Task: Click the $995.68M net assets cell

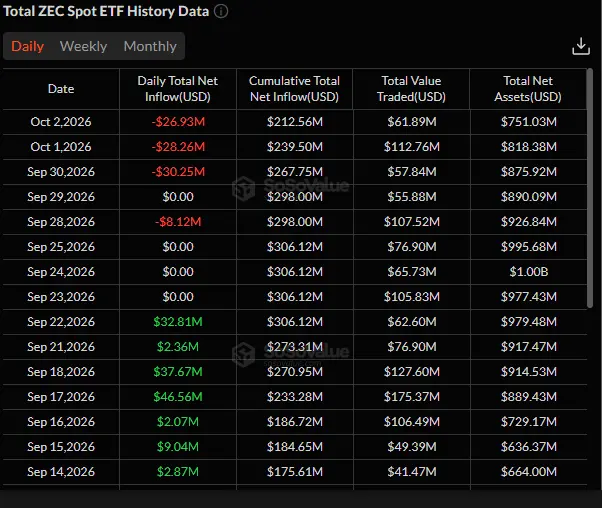Action: point(529,247)
